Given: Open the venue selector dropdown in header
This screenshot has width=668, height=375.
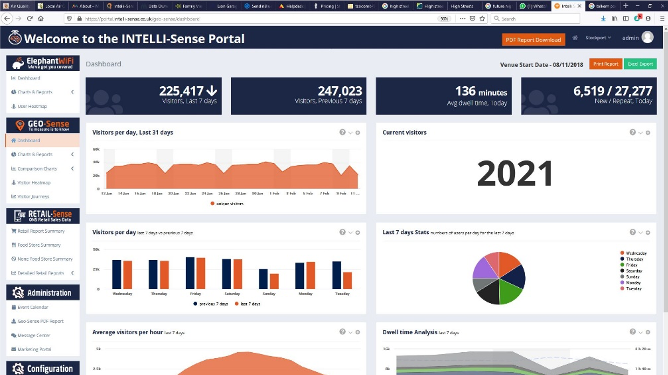Looking at the screenshot, I should click(x=598, y=38).
